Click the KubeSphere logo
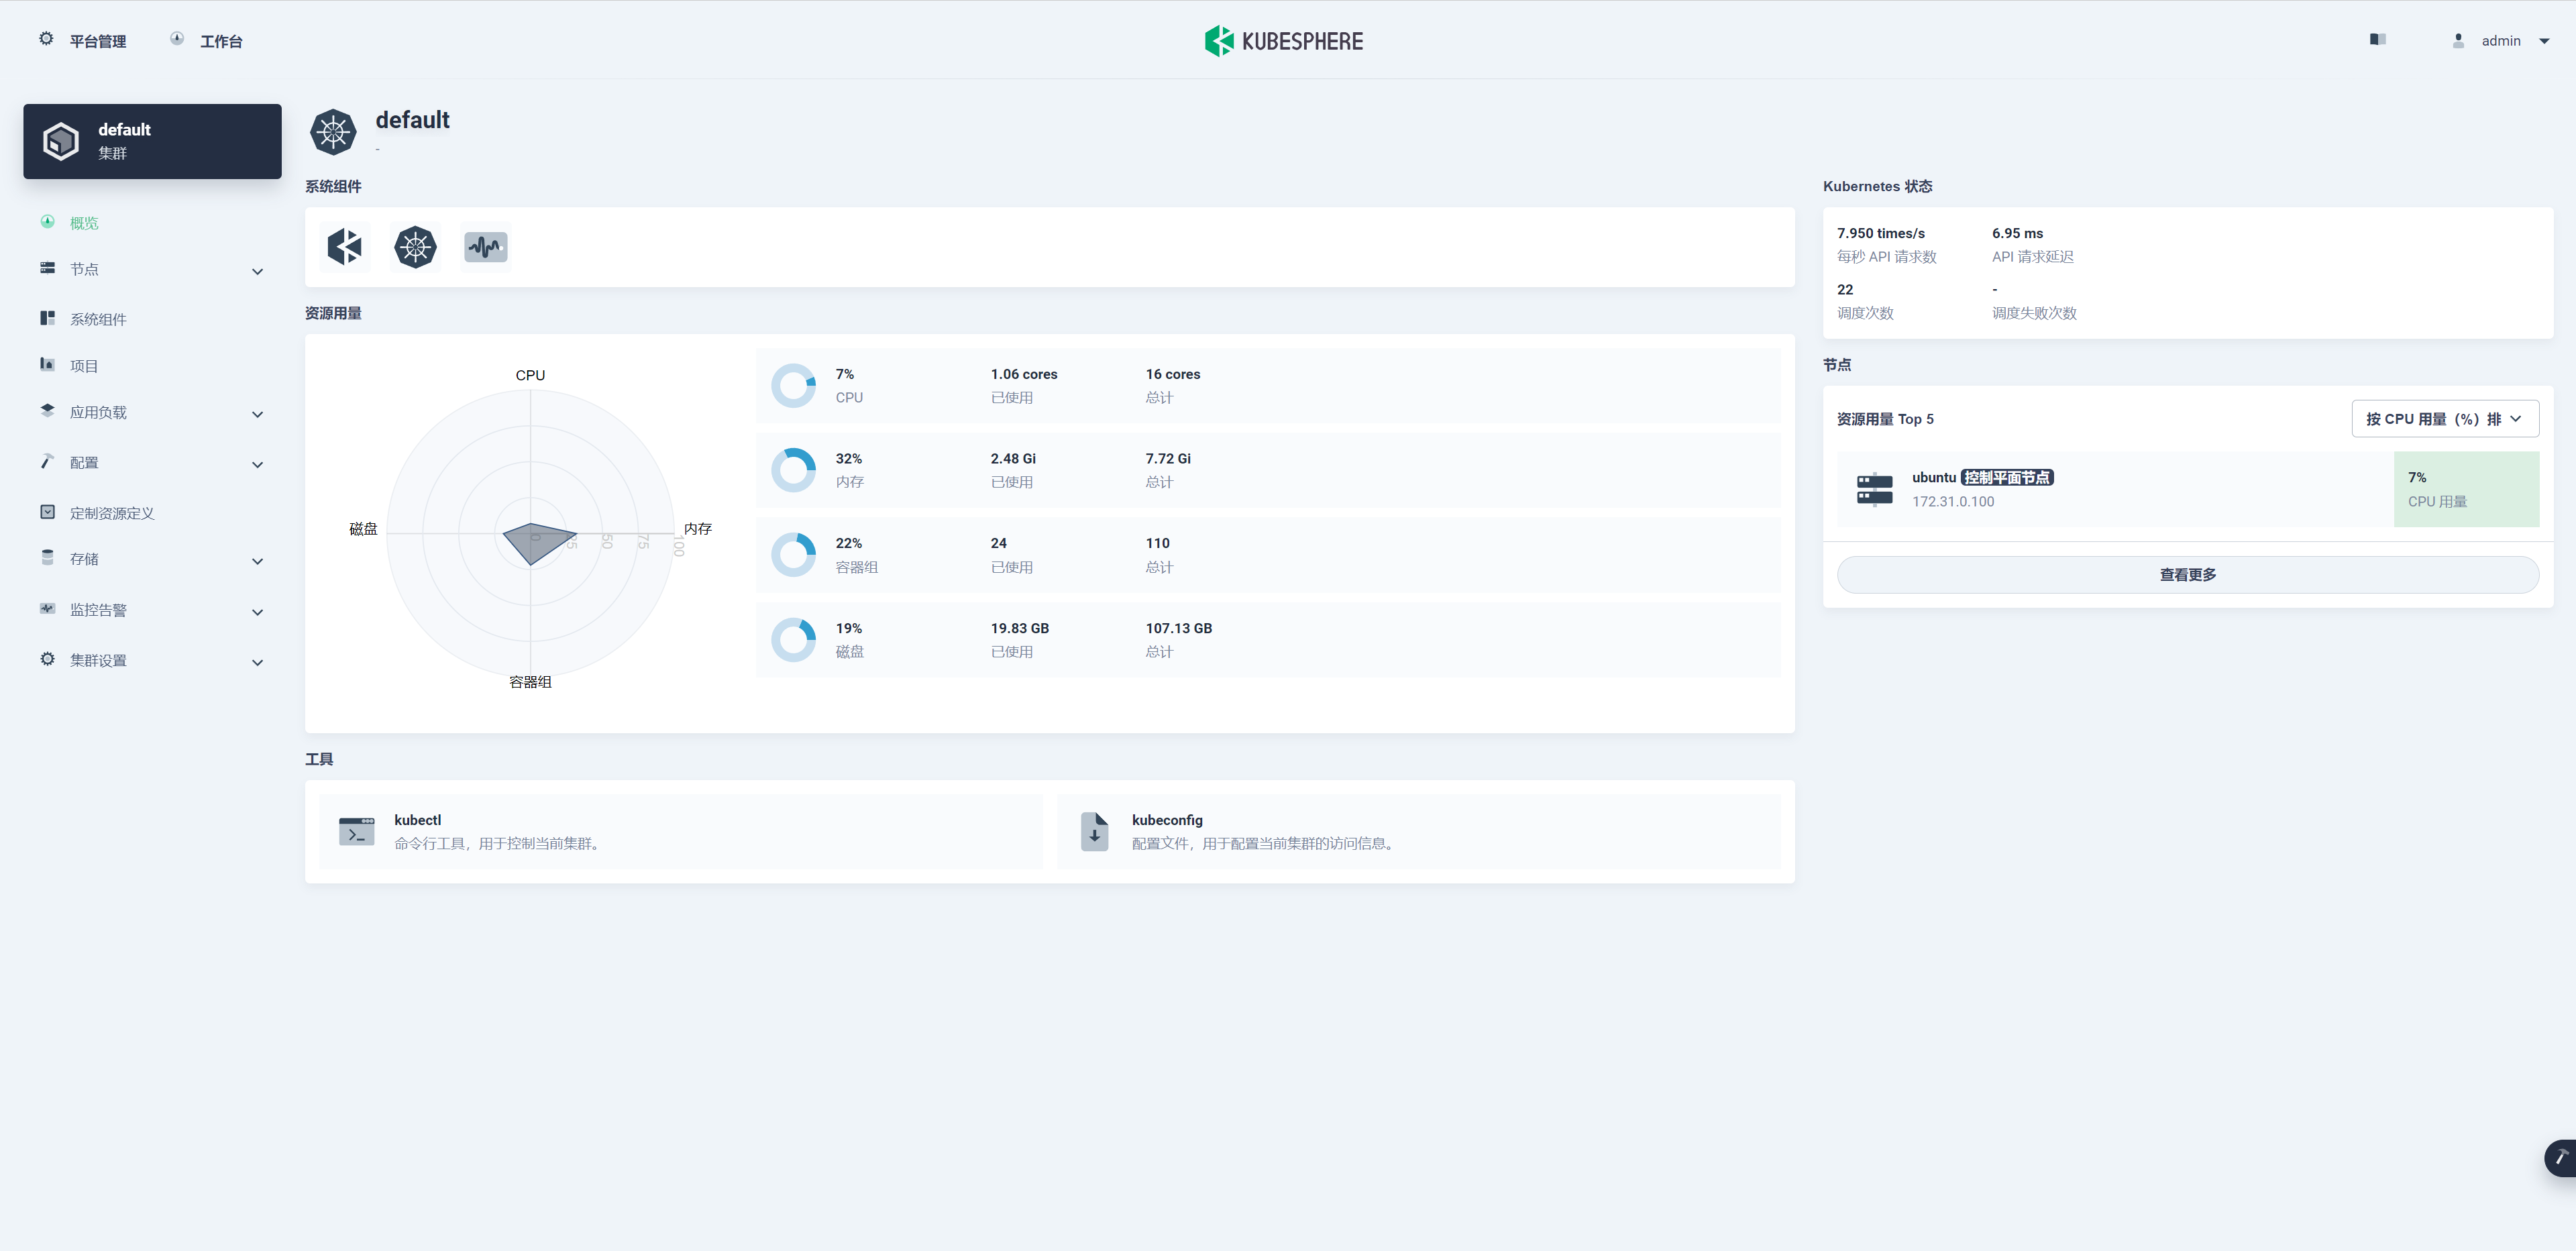This screenshot has height=1251, width=2576. (1284, 41)
